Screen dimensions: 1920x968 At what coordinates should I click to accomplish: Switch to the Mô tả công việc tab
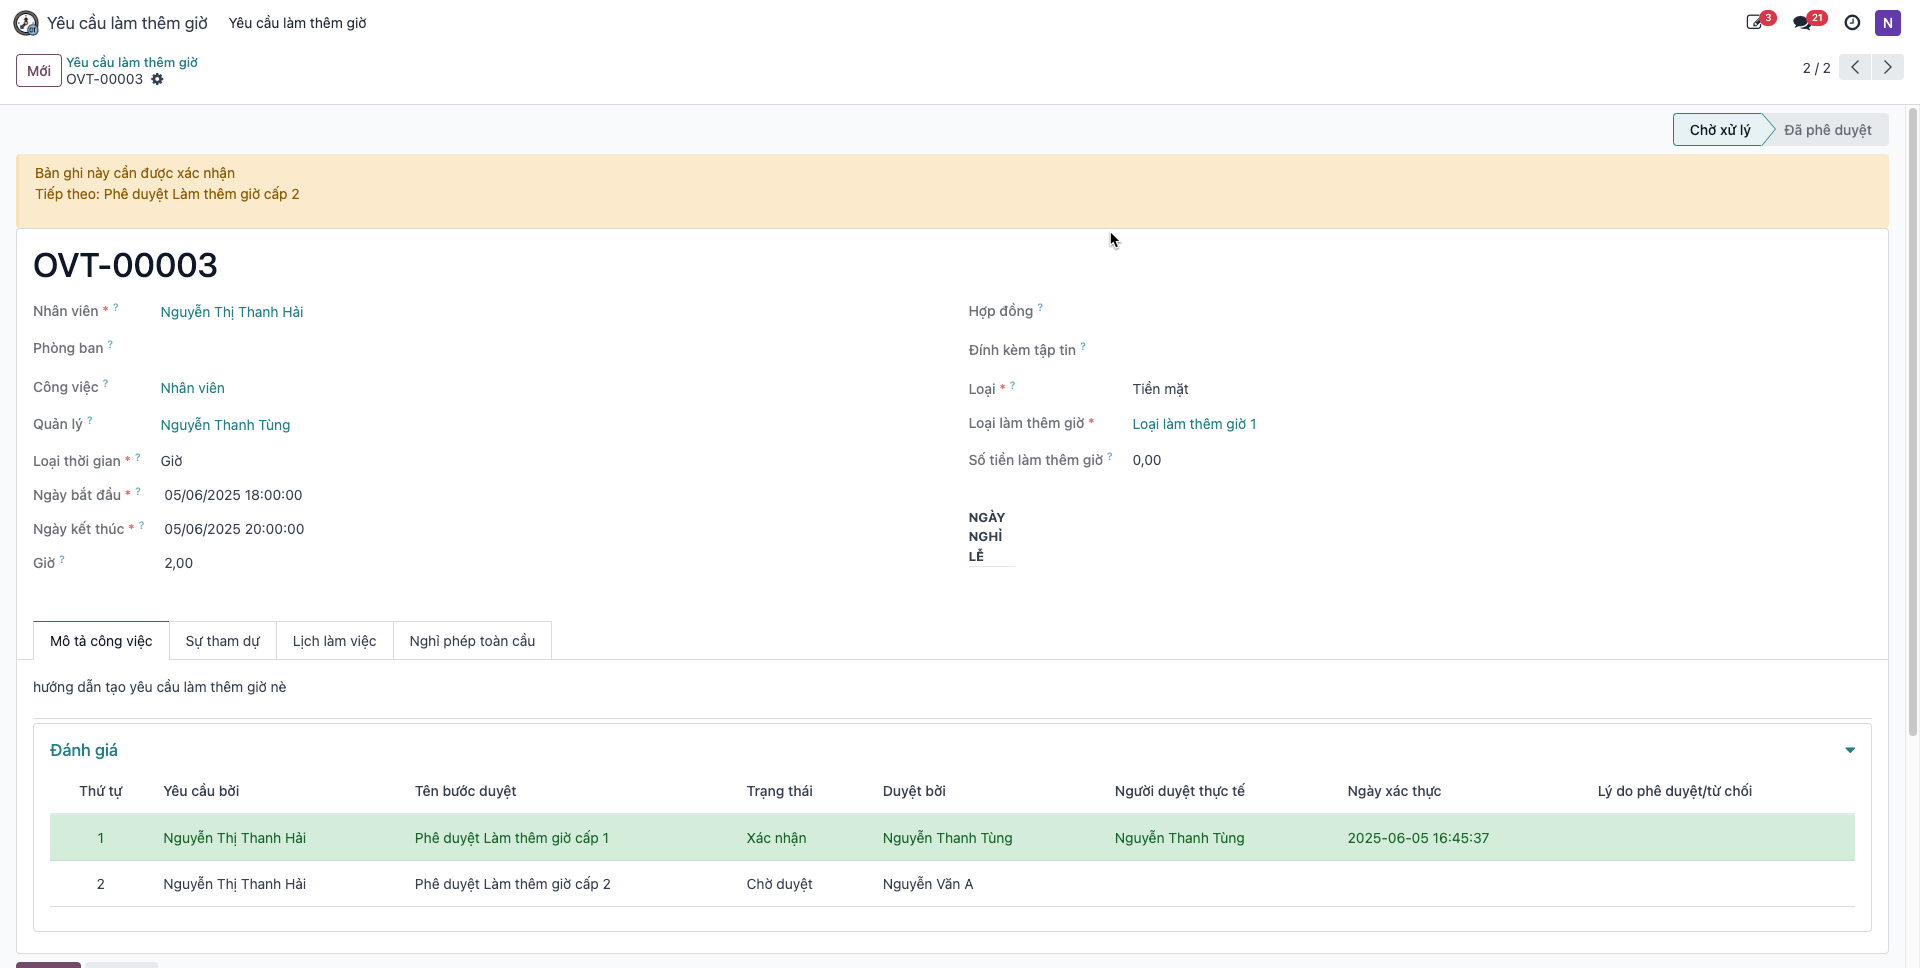pyautogui.click(x=101, y=641)
